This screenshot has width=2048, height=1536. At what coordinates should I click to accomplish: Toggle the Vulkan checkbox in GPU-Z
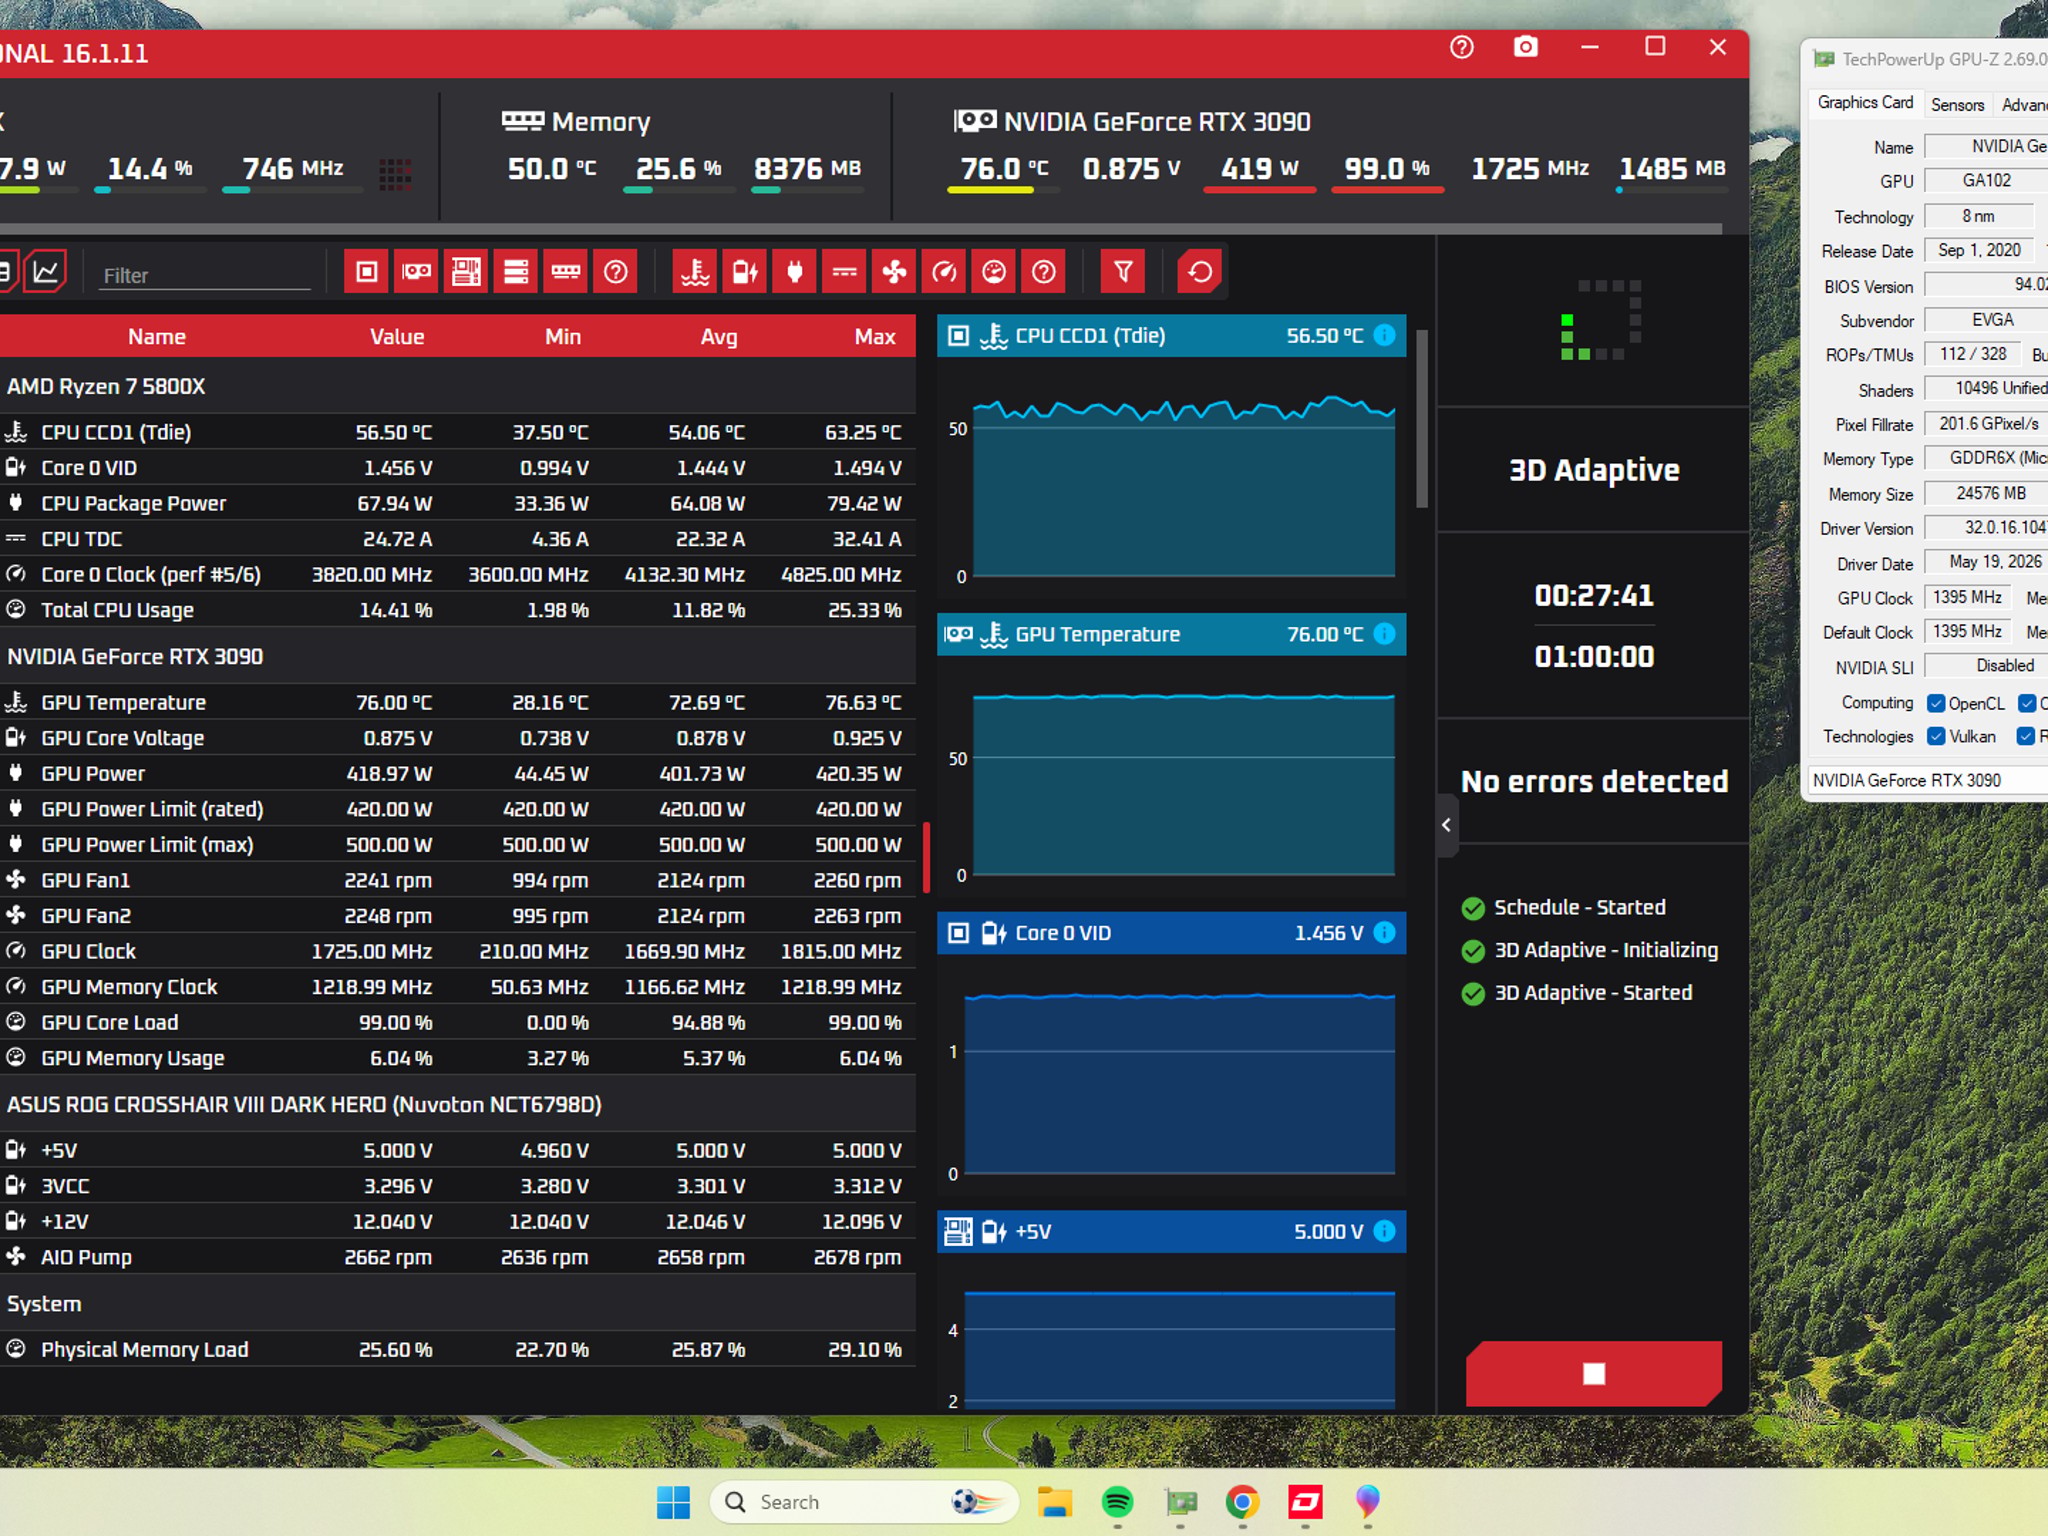[1936, 737]
